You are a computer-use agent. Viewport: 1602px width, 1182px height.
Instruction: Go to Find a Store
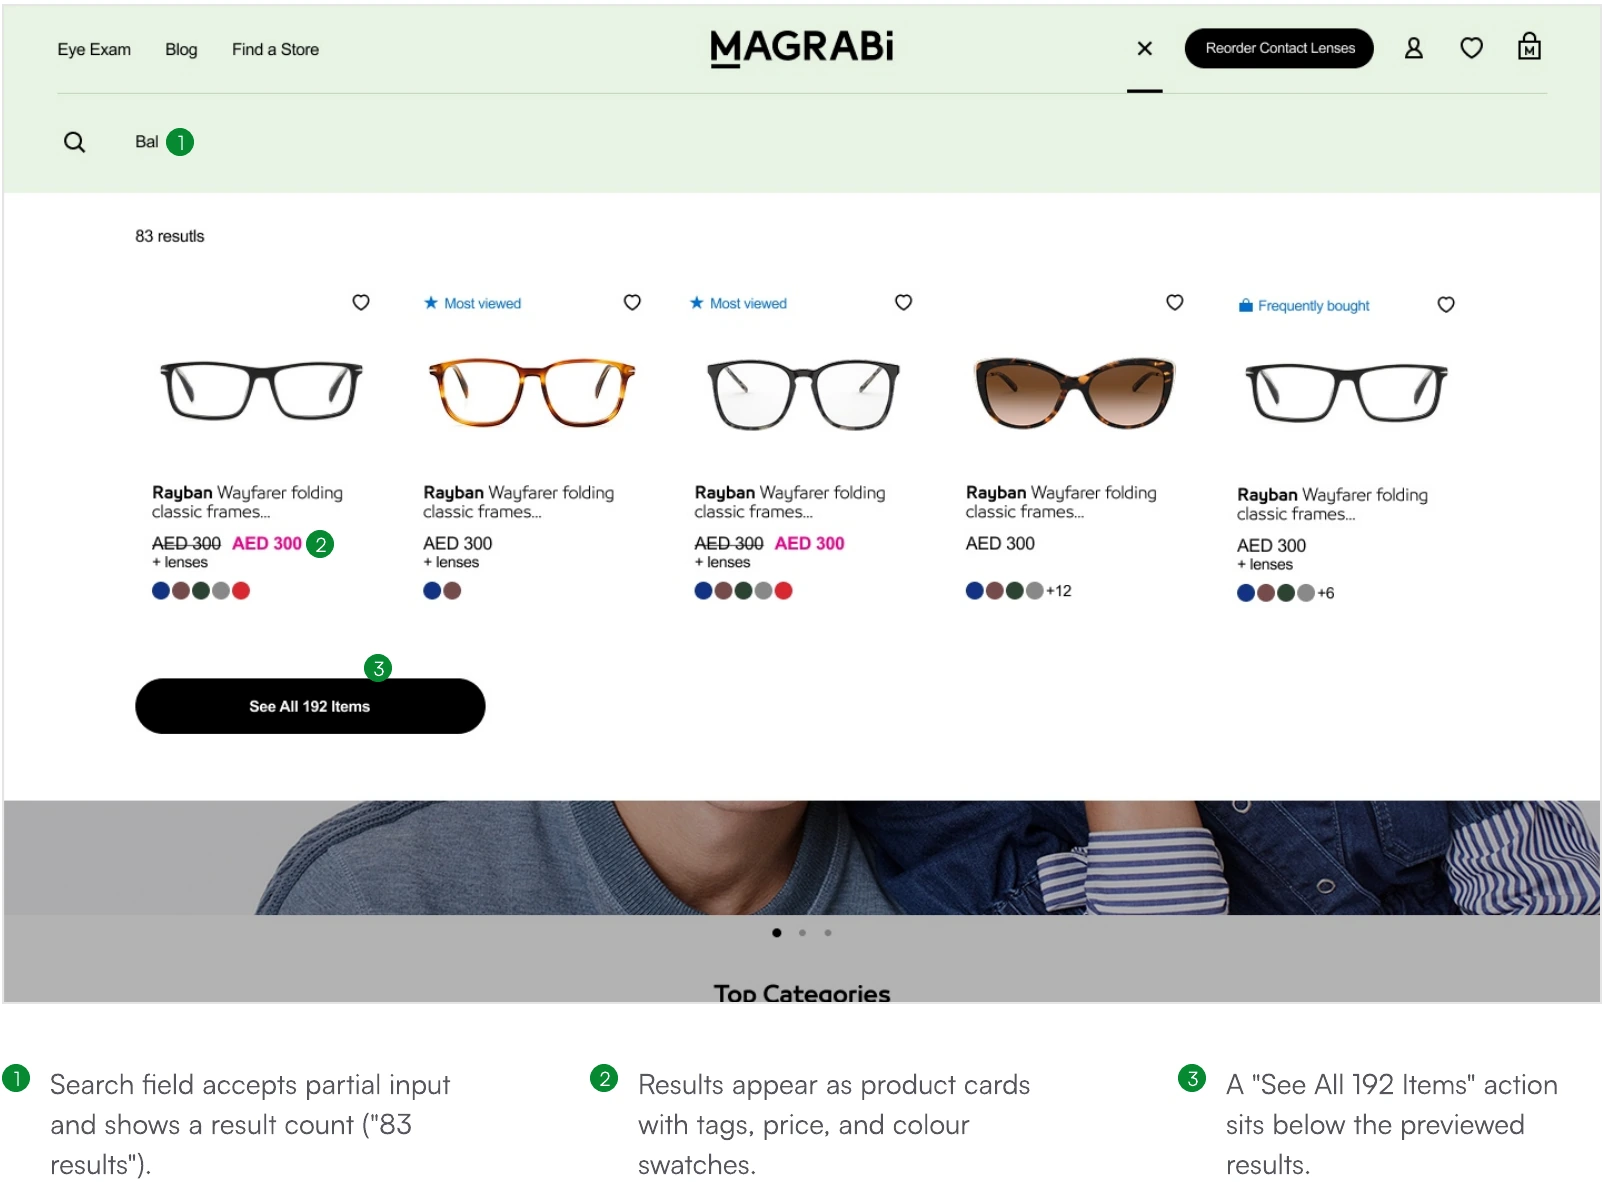click(x=275, y=49)
